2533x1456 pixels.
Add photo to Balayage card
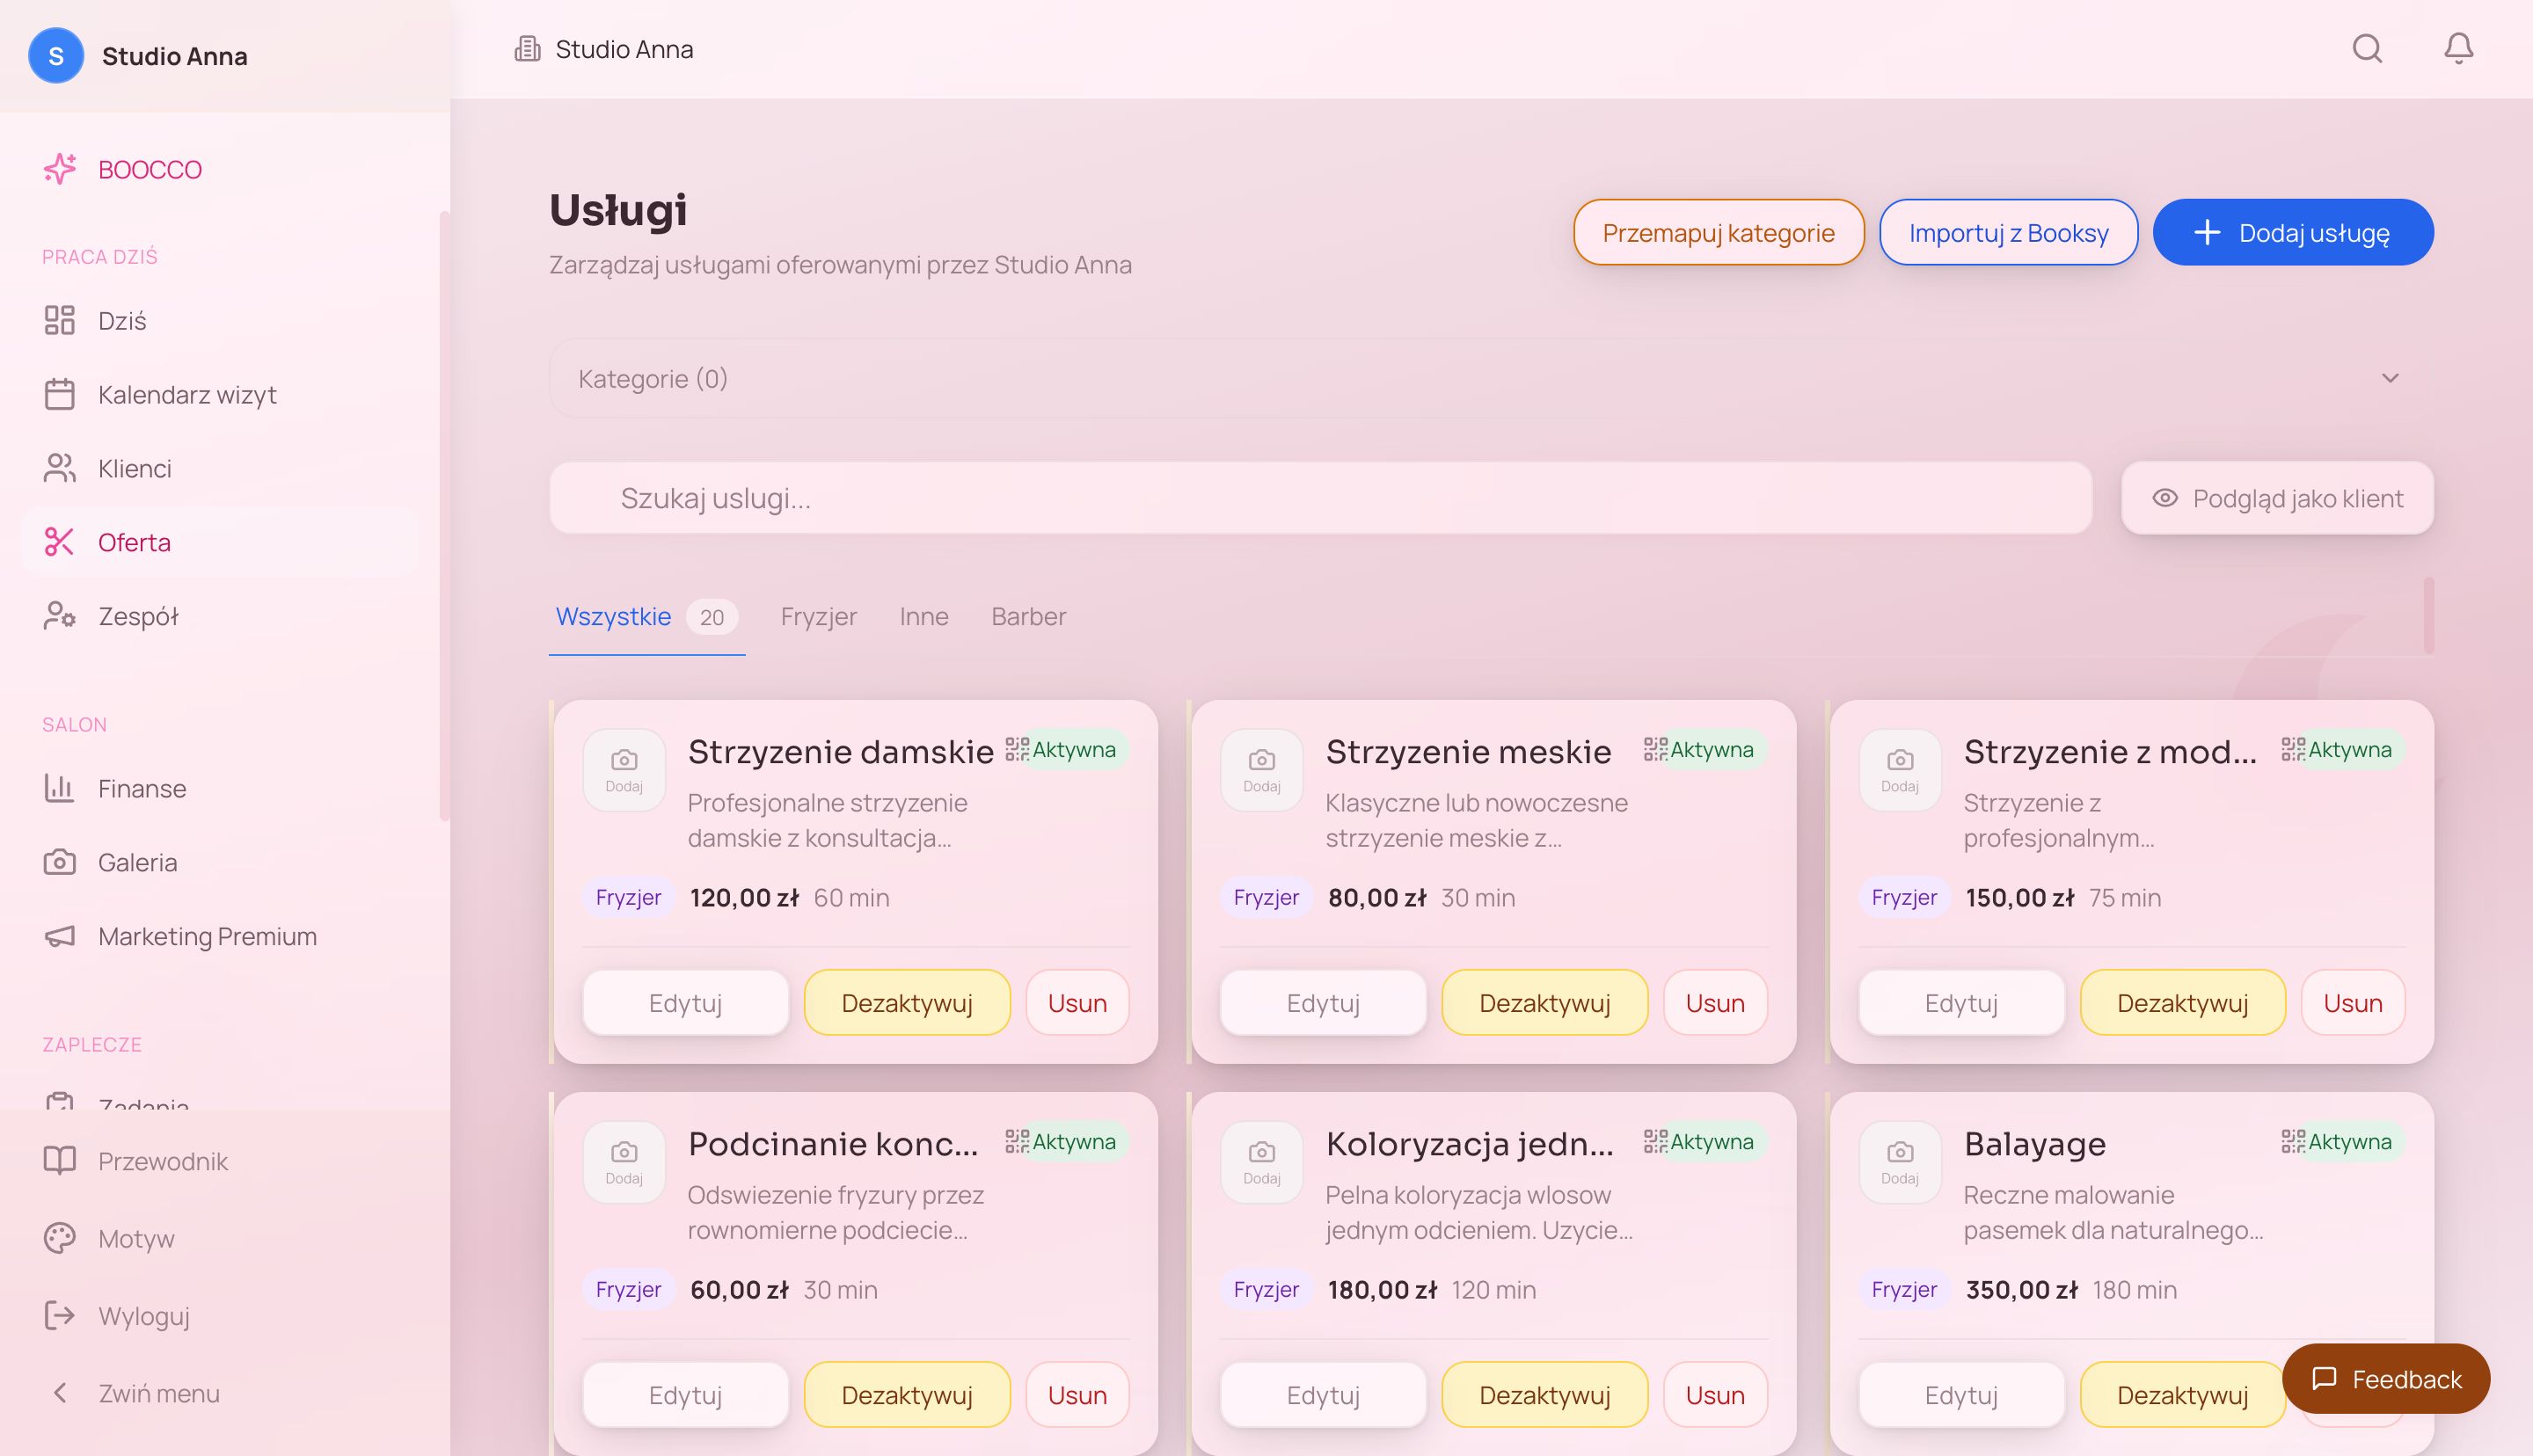click(1899, 1162)
